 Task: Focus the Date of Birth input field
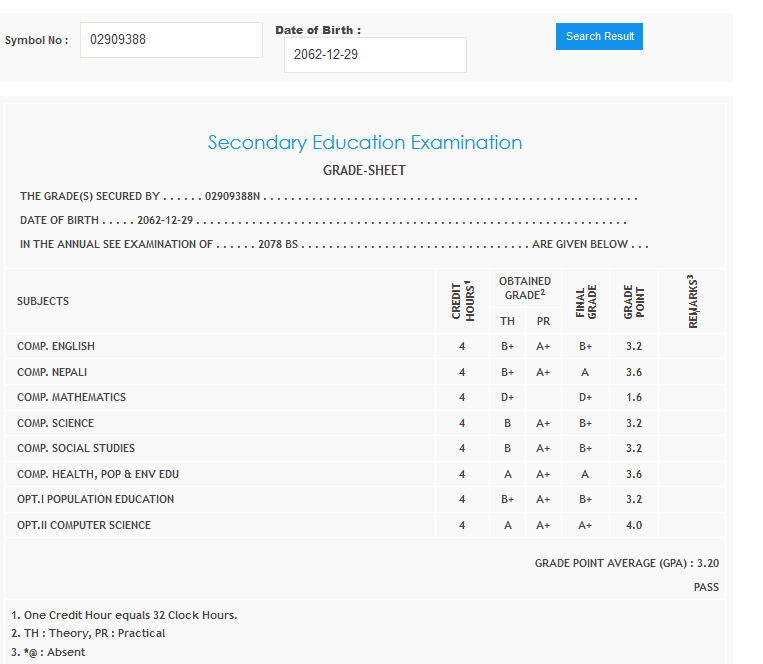tap(375, 55)
